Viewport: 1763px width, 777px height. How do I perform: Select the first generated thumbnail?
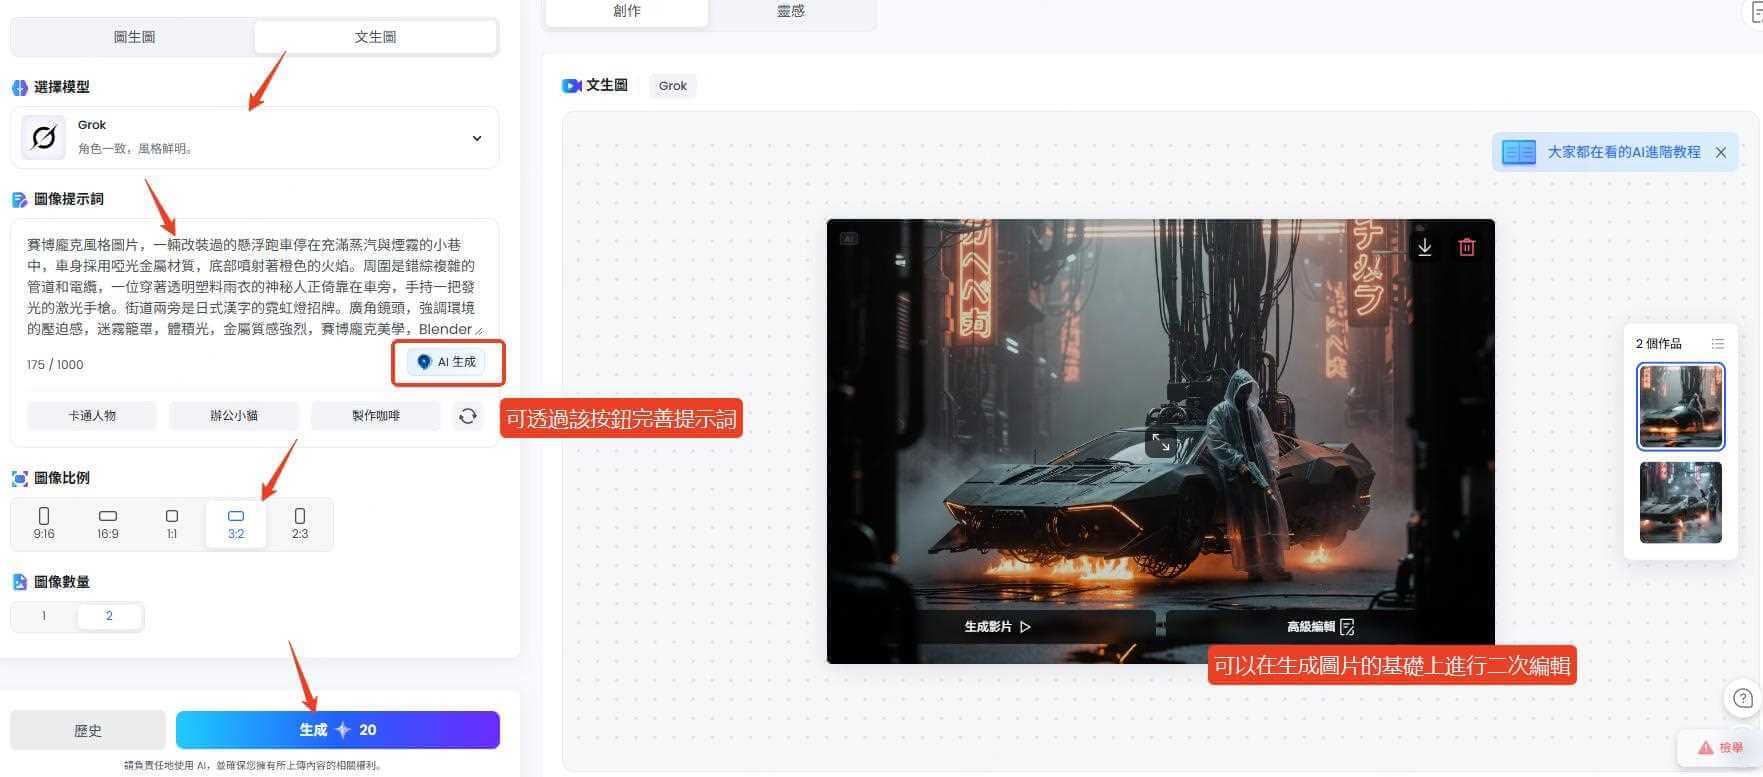click(1681, 406)
